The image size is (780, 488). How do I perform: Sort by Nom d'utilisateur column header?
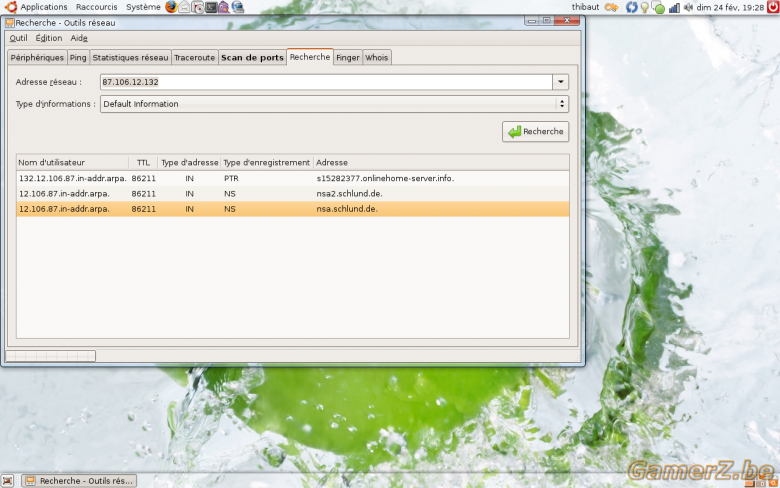click(73, 163)
